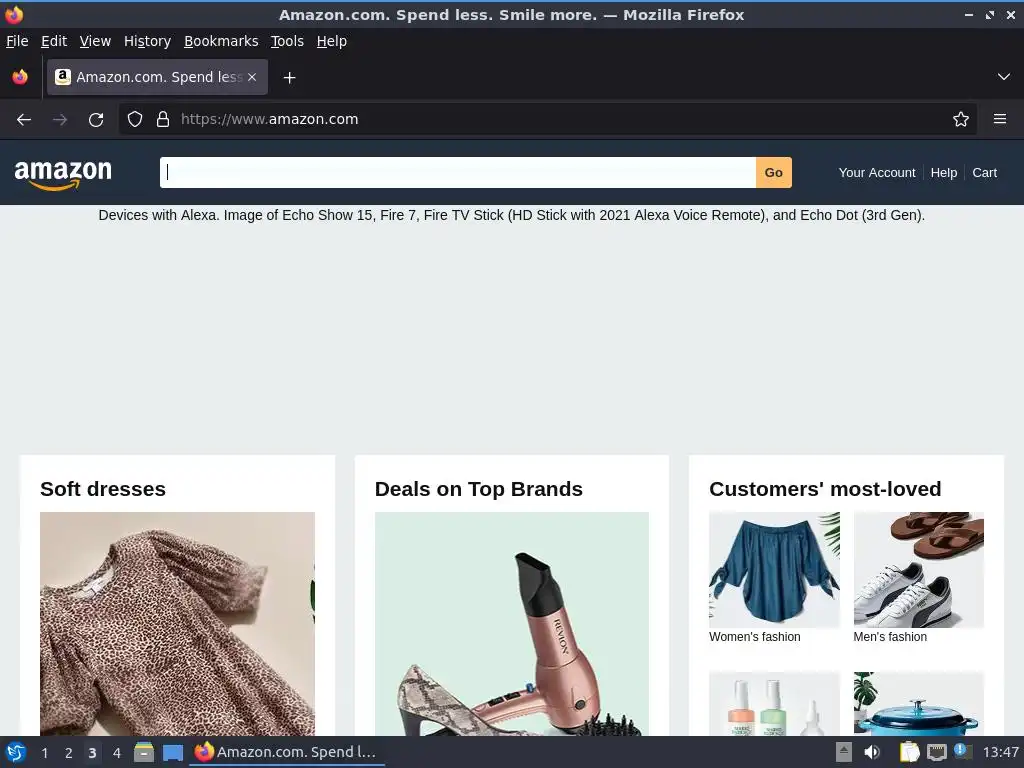This screenshot has width=1024, height=768.
Task: Click the Devices with Alexa banner text
Action: click(511, 215)
